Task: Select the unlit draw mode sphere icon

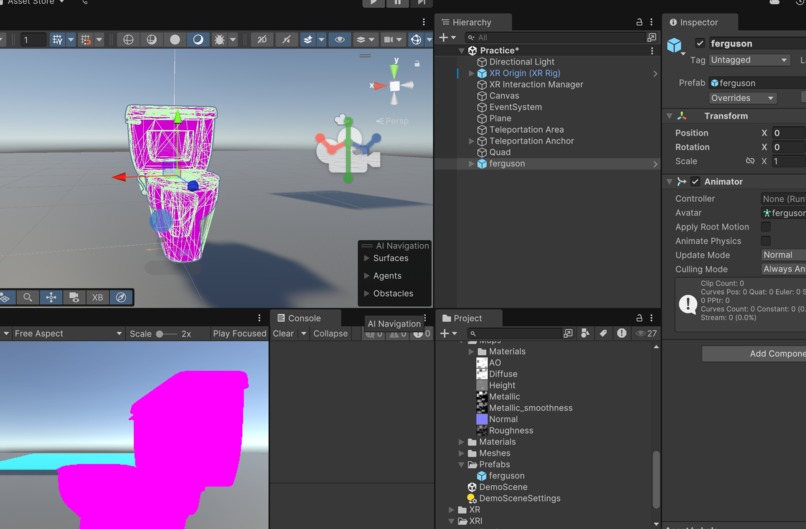Action: click(175, 40)
